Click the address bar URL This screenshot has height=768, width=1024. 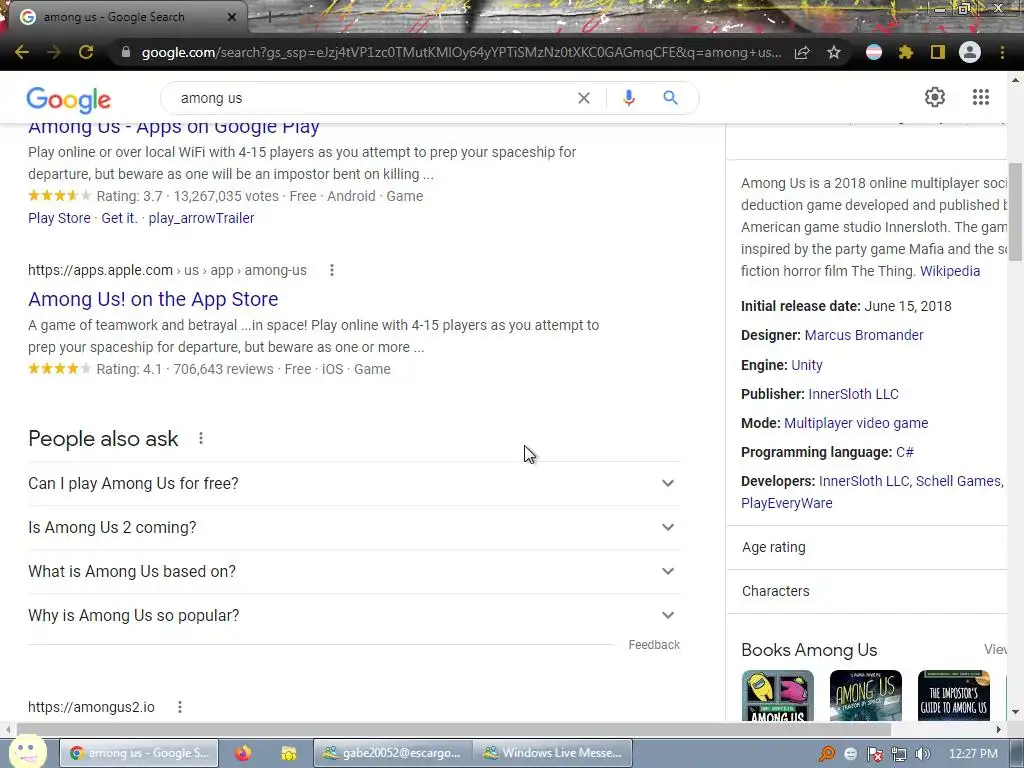click(462, 52)
